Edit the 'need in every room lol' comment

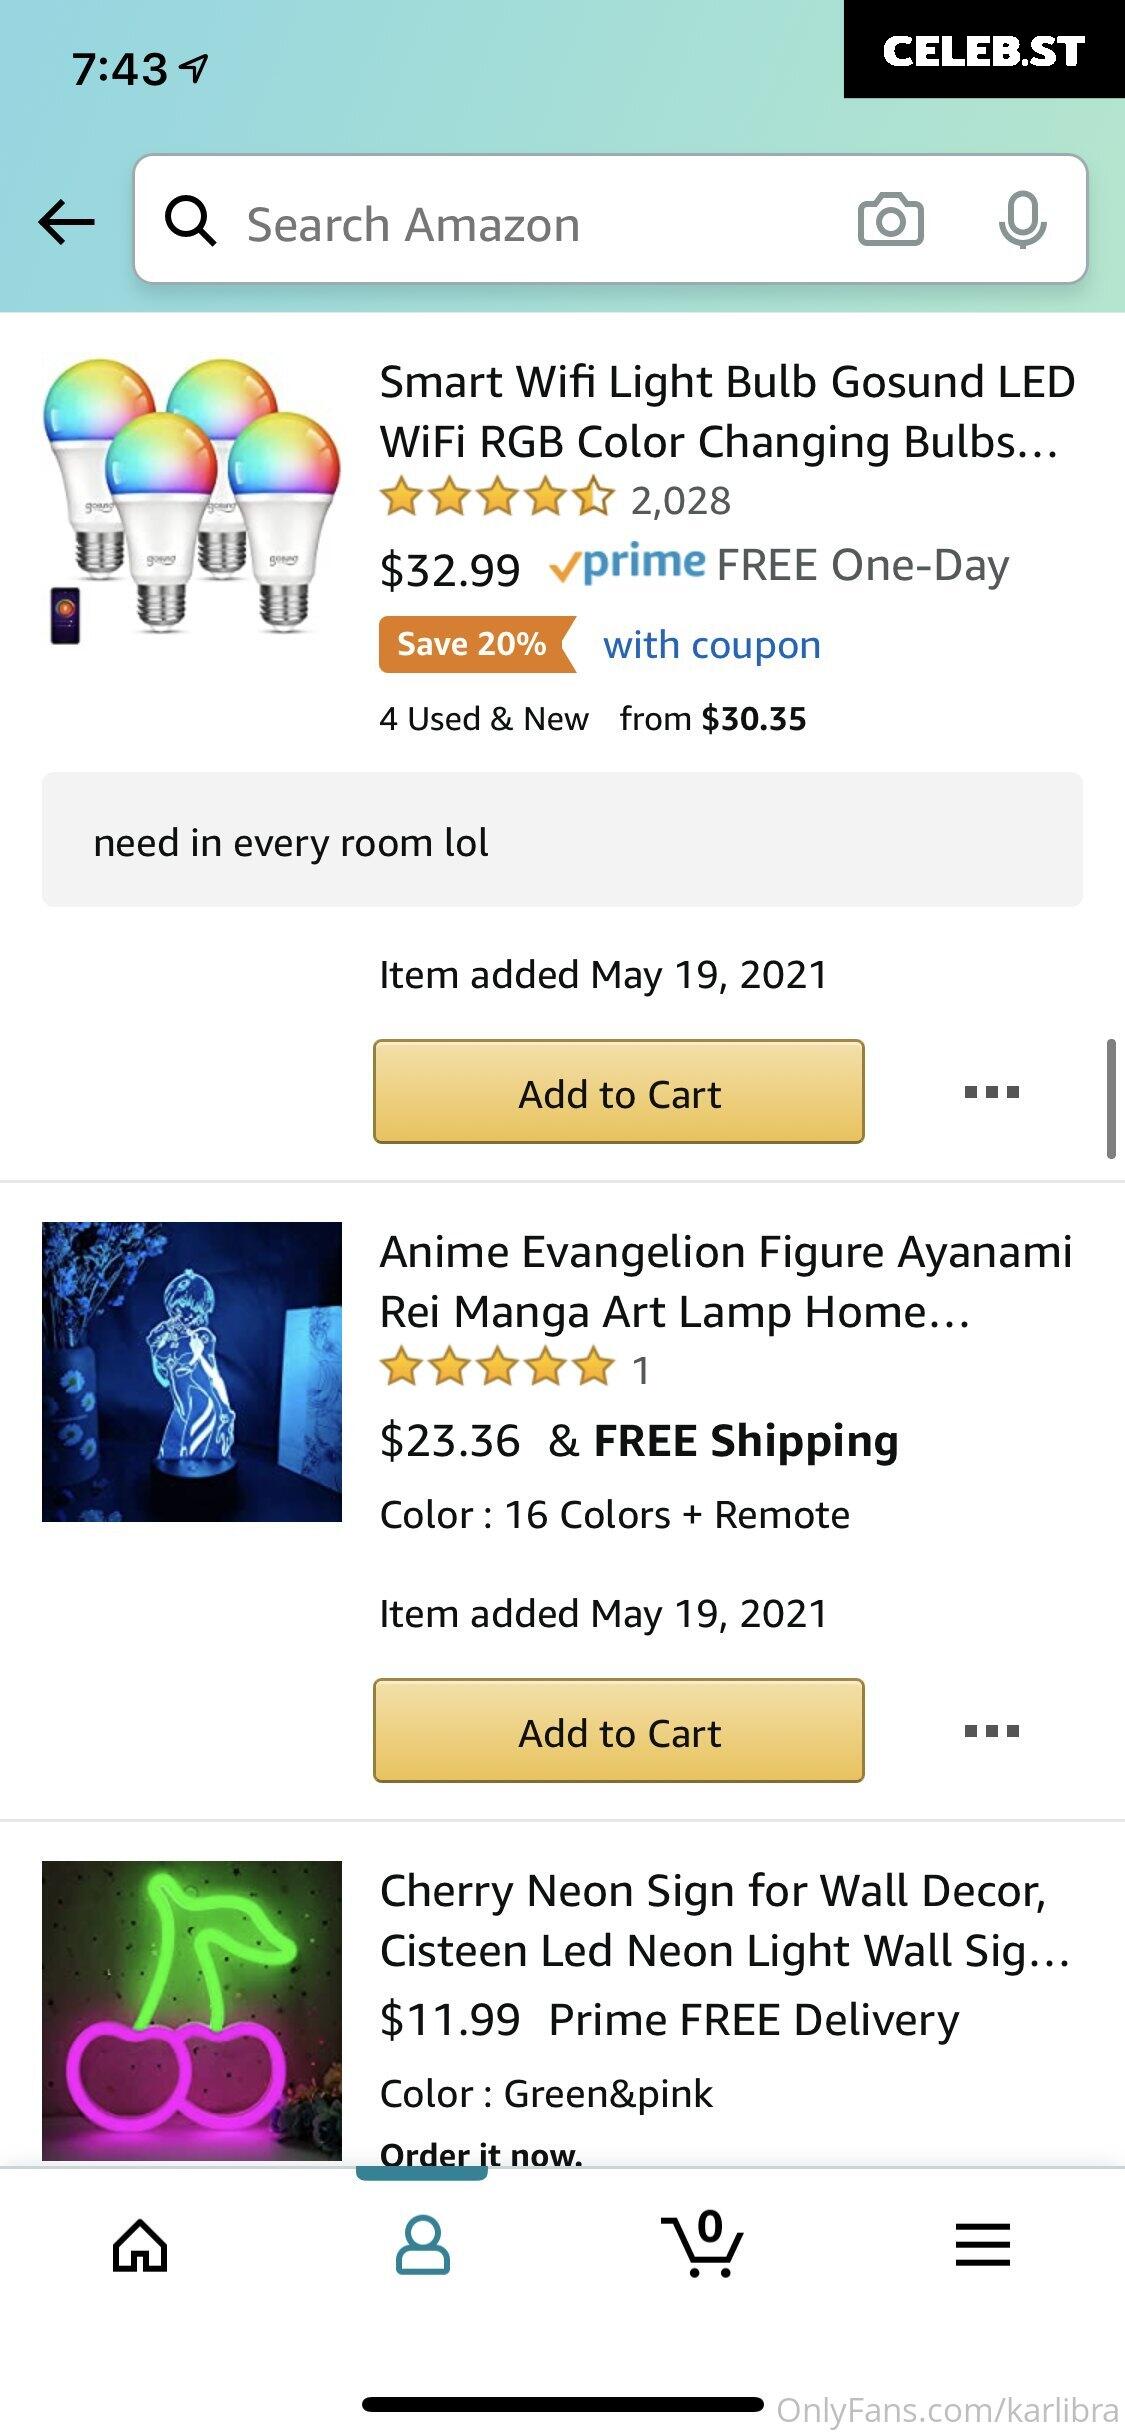(562, 840)
